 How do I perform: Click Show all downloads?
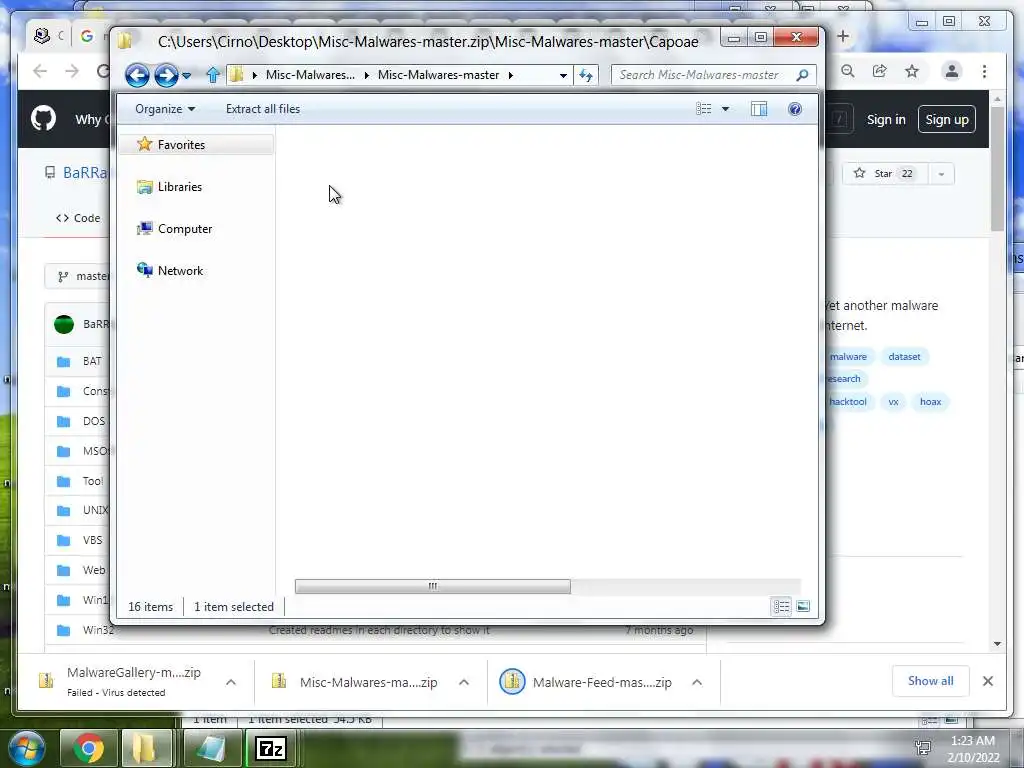931,681
